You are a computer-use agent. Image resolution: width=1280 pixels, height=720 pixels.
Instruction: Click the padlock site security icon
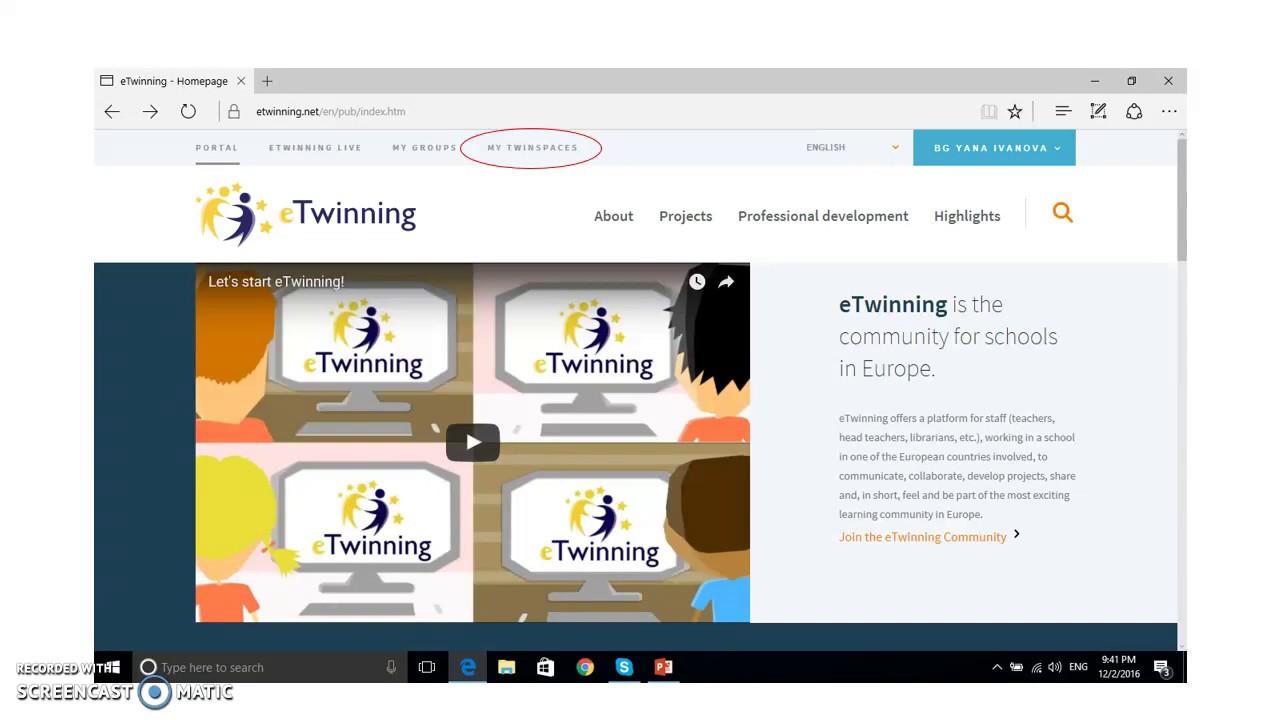[234, 112]
